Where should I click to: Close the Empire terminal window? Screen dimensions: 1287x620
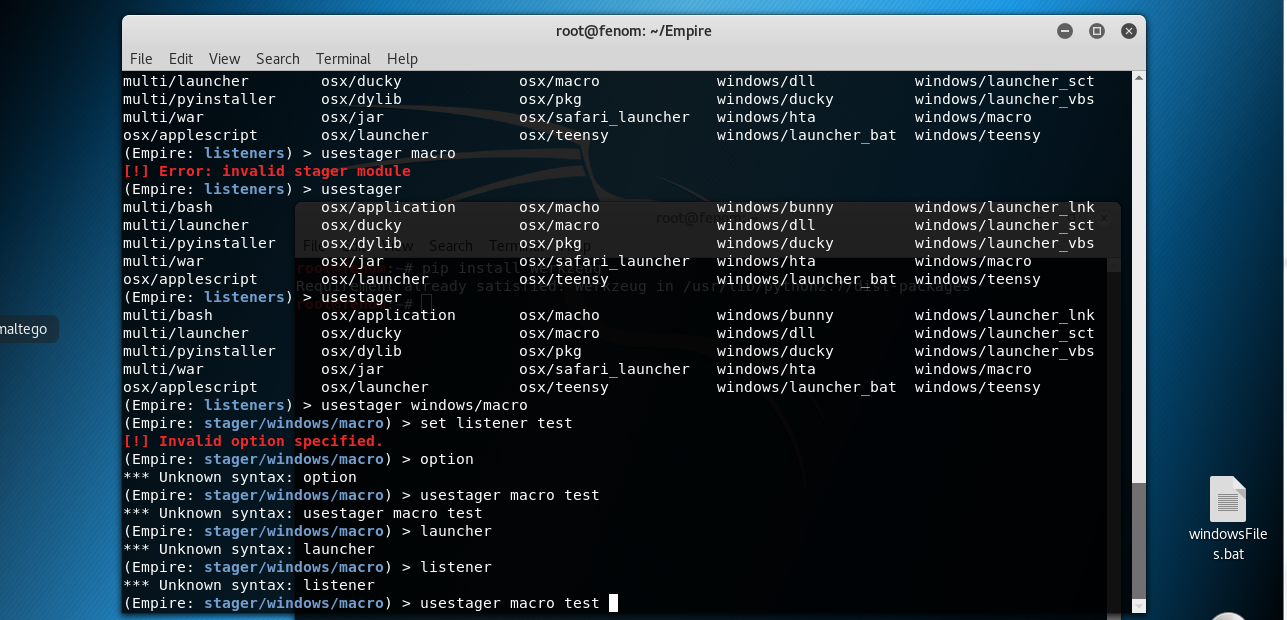point(1129,31)
